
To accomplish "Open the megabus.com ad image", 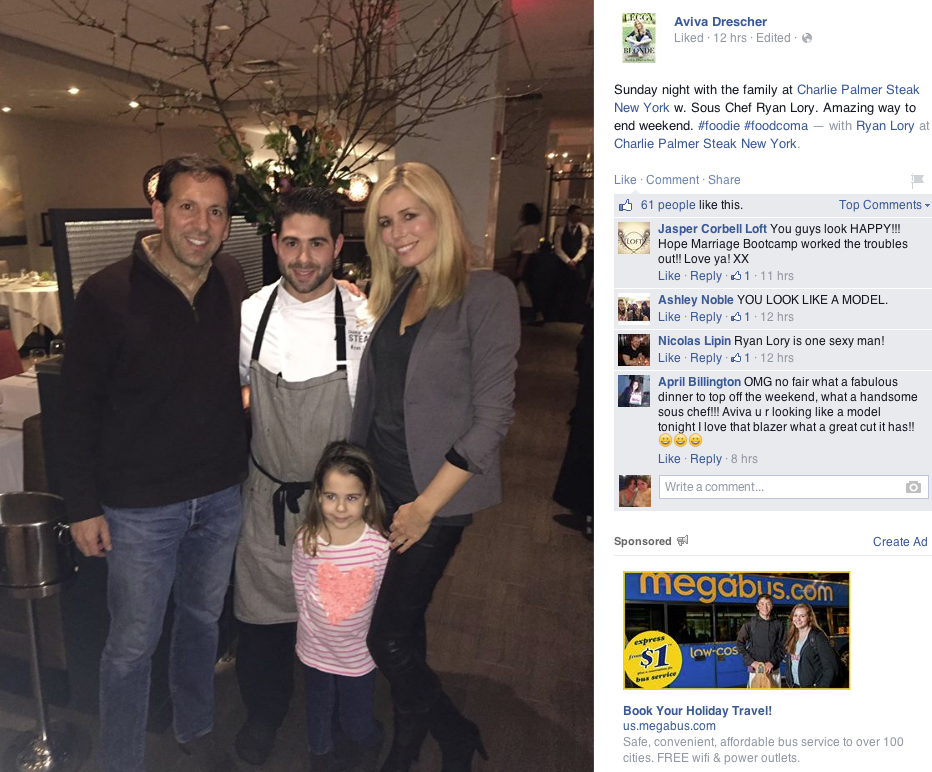I will point(736,631).
